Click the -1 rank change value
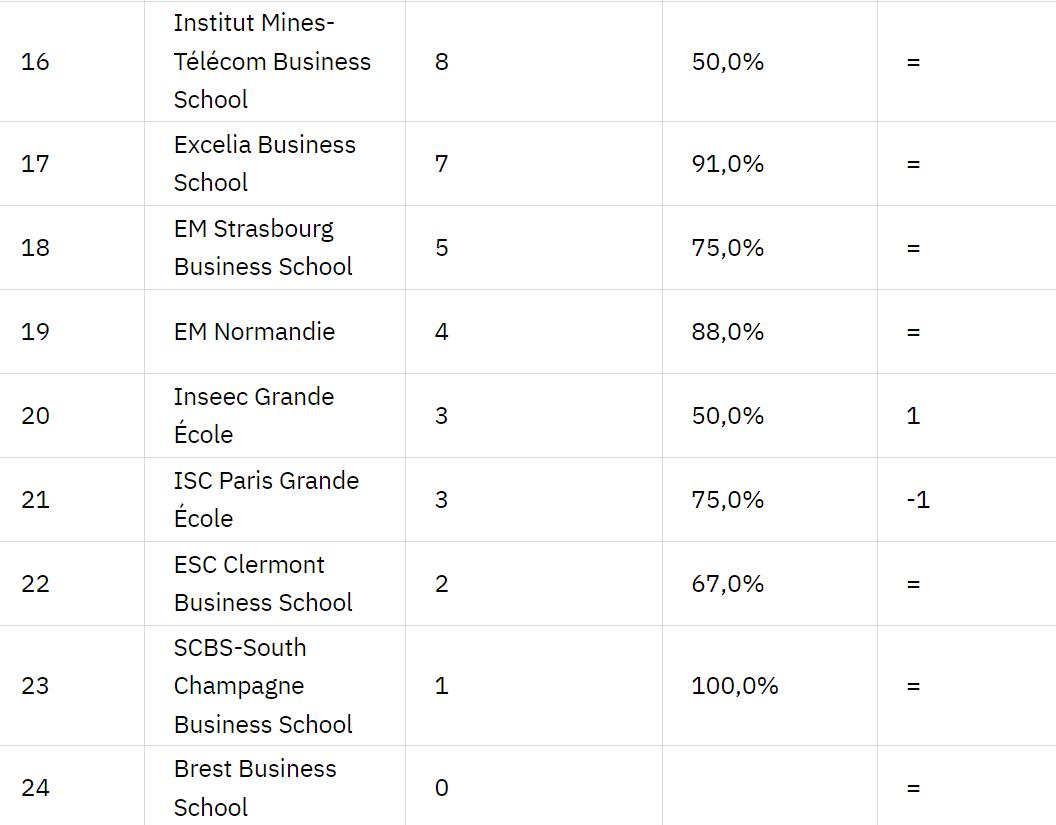 click(918, 500)
